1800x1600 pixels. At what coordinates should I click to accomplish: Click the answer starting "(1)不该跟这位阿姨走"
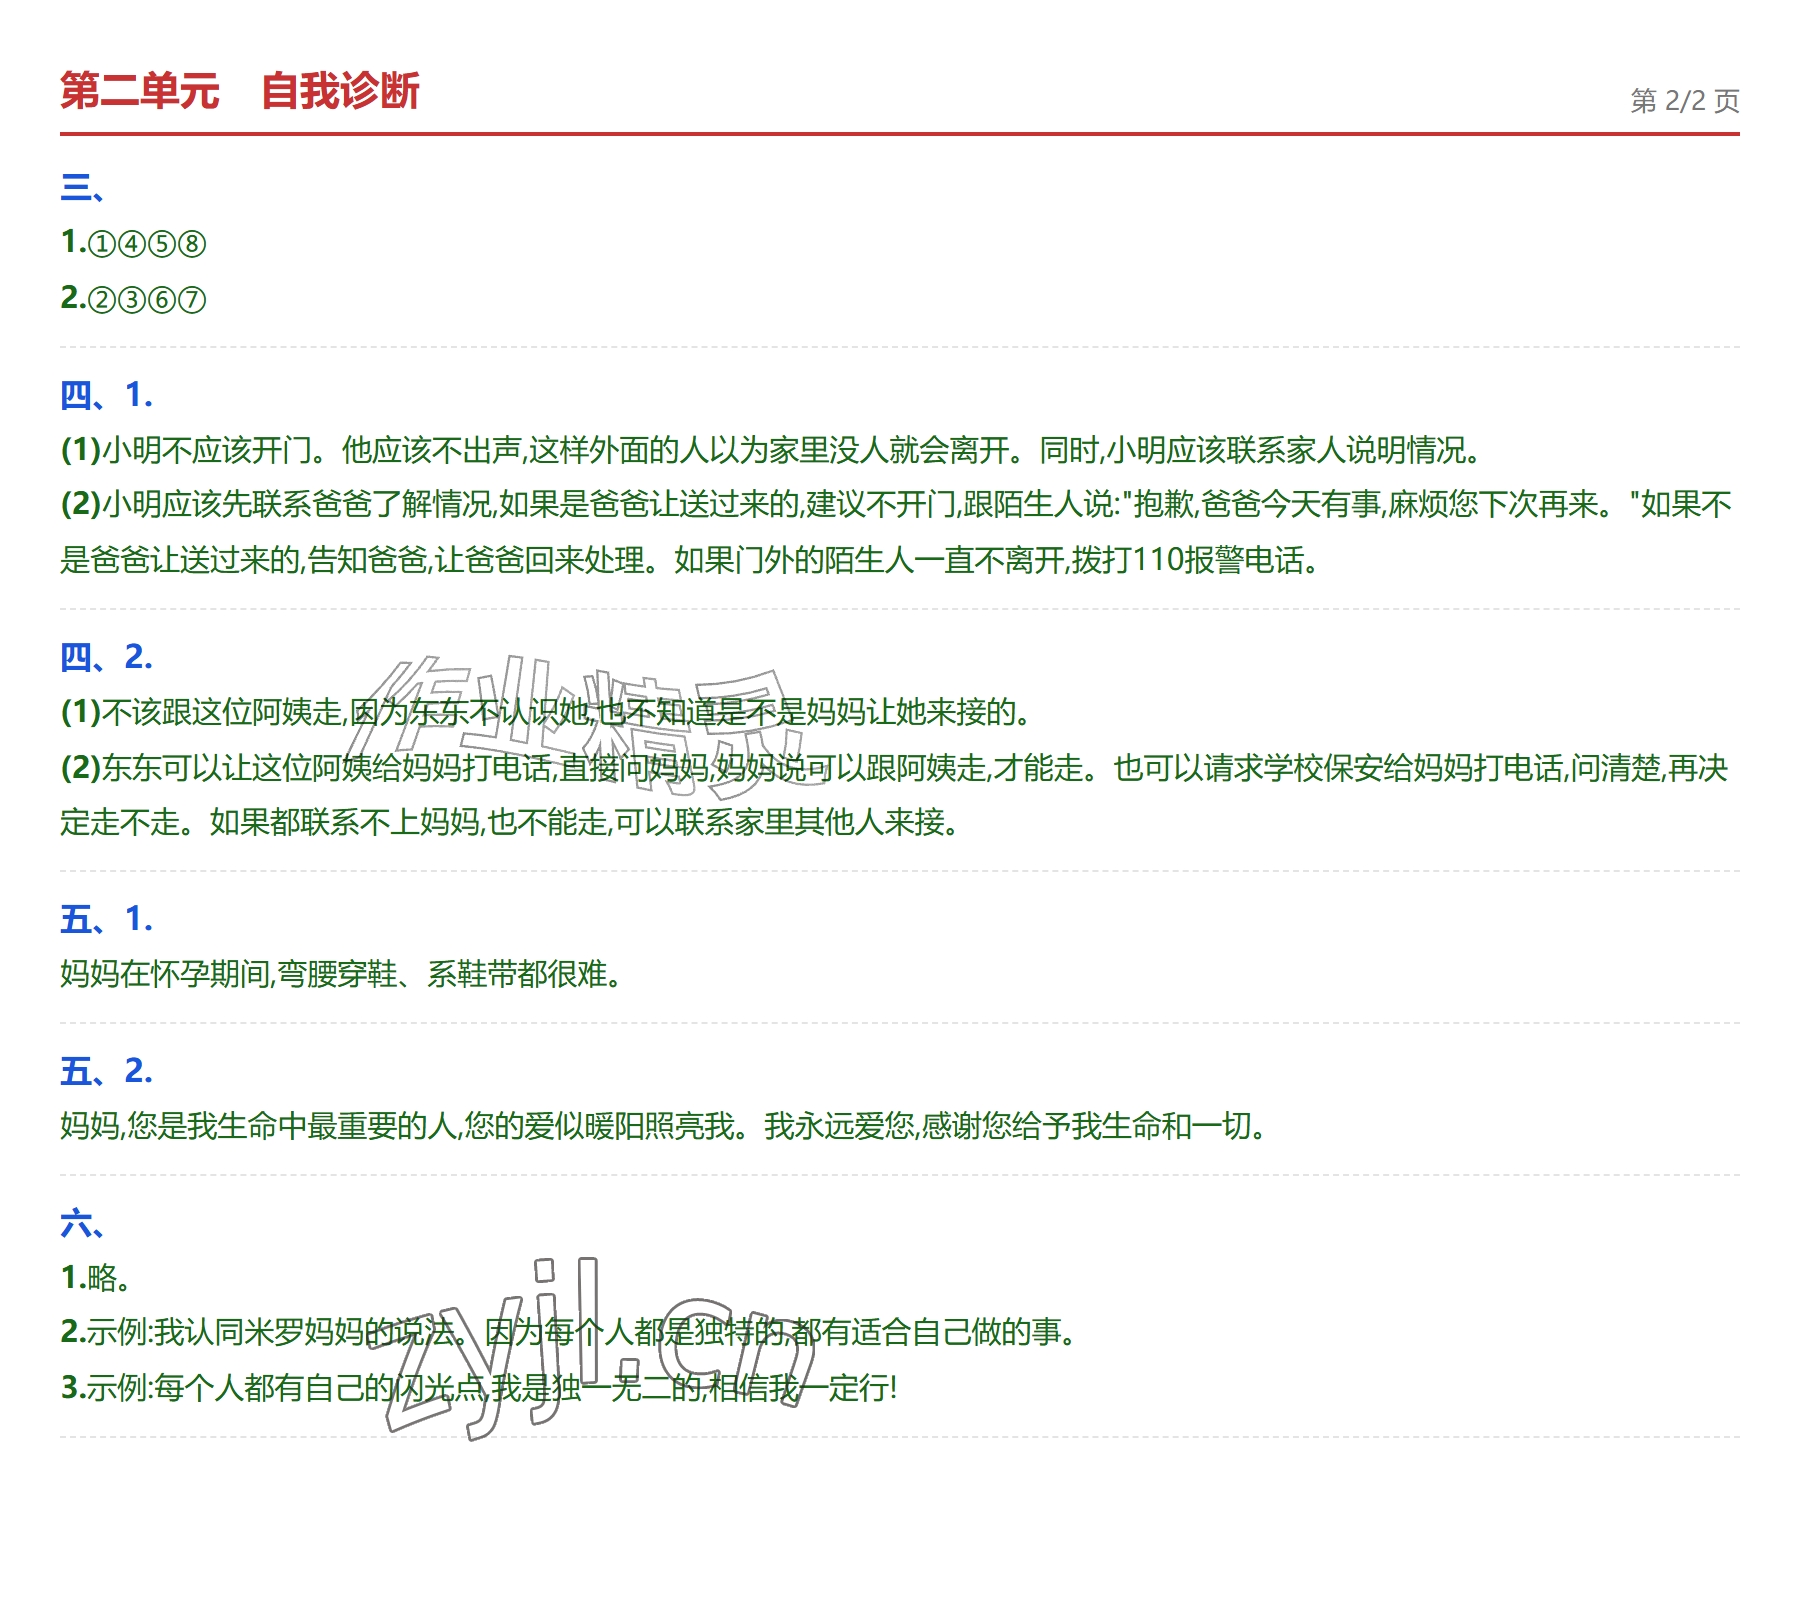point(546,712)
